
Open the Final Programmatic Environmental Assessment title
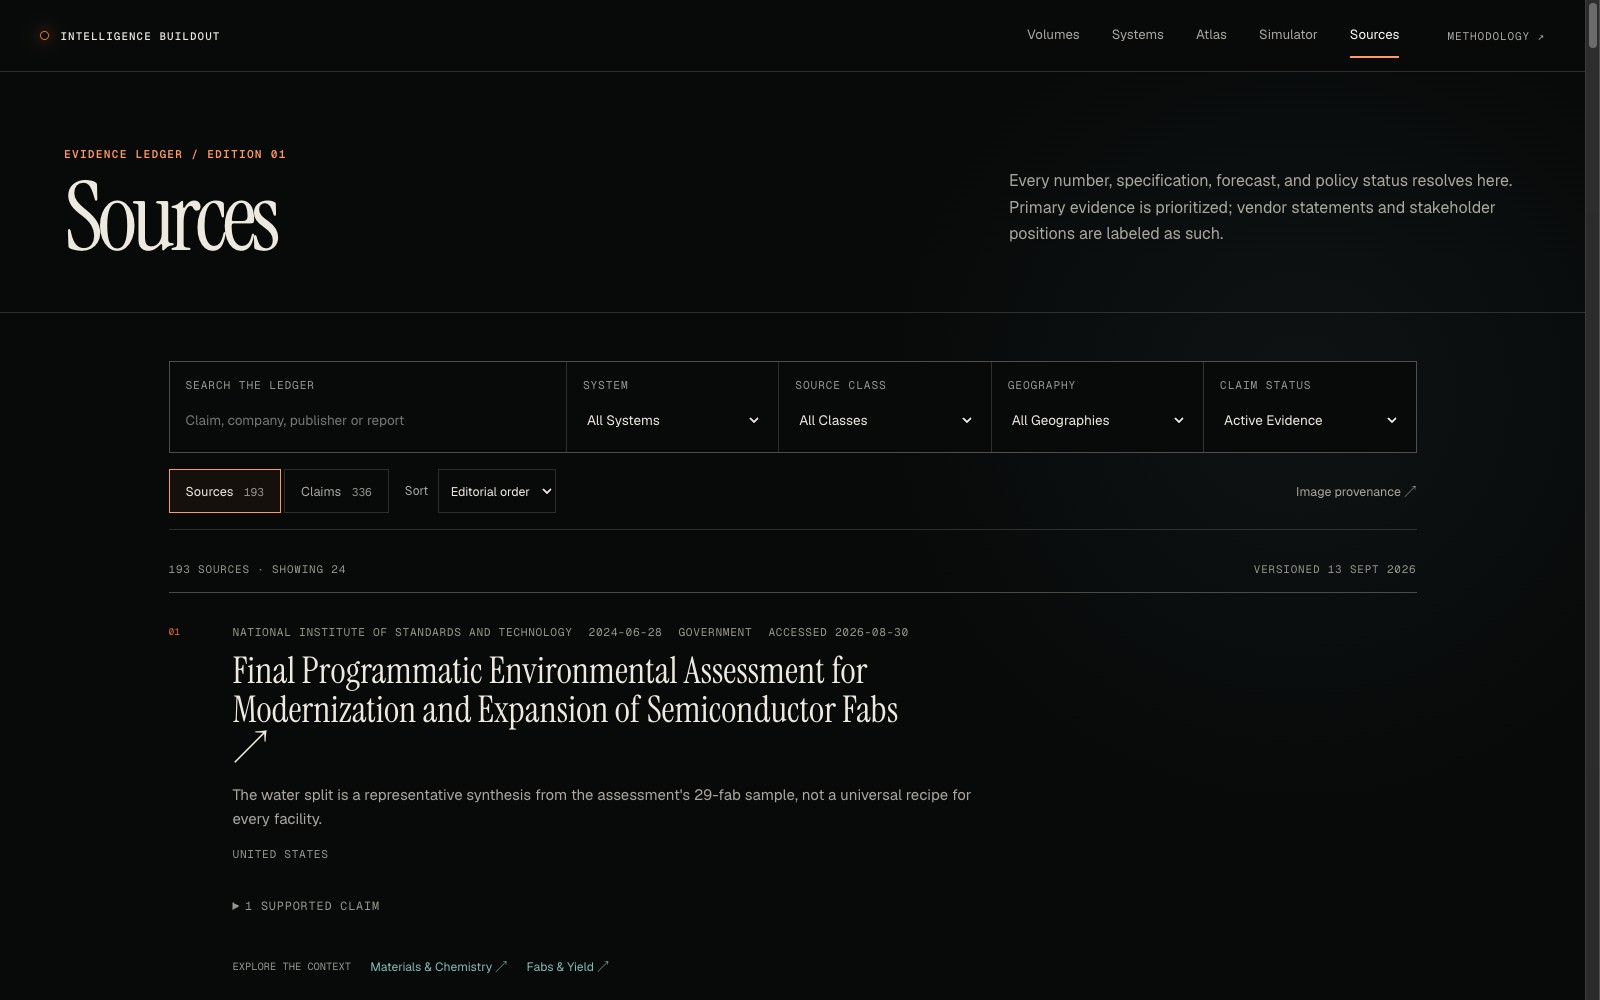click(x=565, y=690)
